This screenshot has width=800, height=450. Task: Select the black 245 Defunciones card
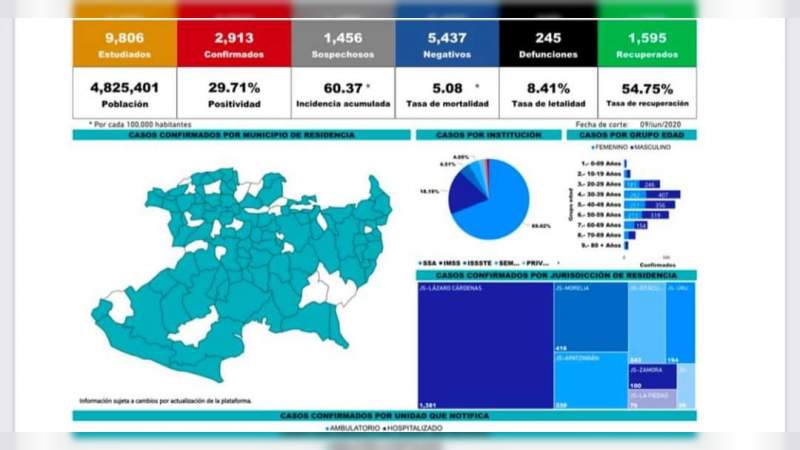point(548,44)
